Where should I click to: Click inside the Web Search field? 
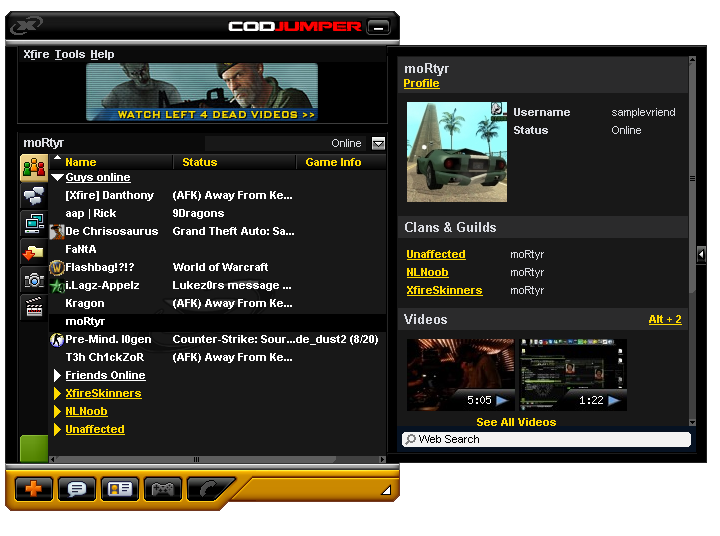[546, 439]
